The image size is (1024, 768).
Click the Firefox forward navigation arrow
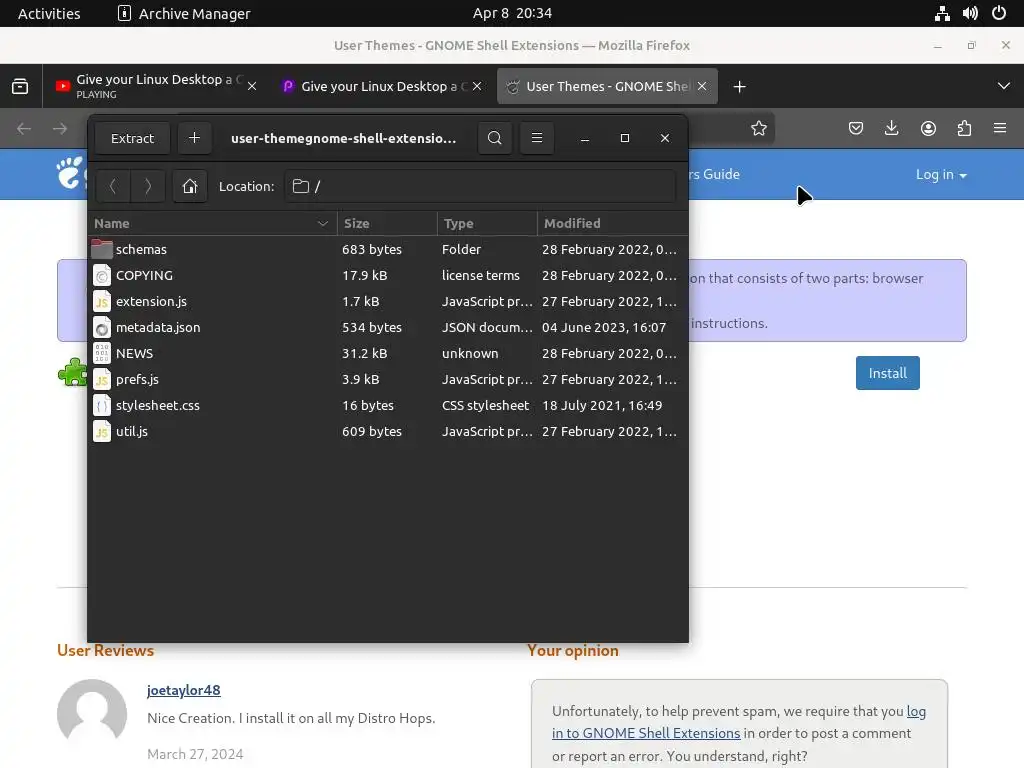coord(60,129)
